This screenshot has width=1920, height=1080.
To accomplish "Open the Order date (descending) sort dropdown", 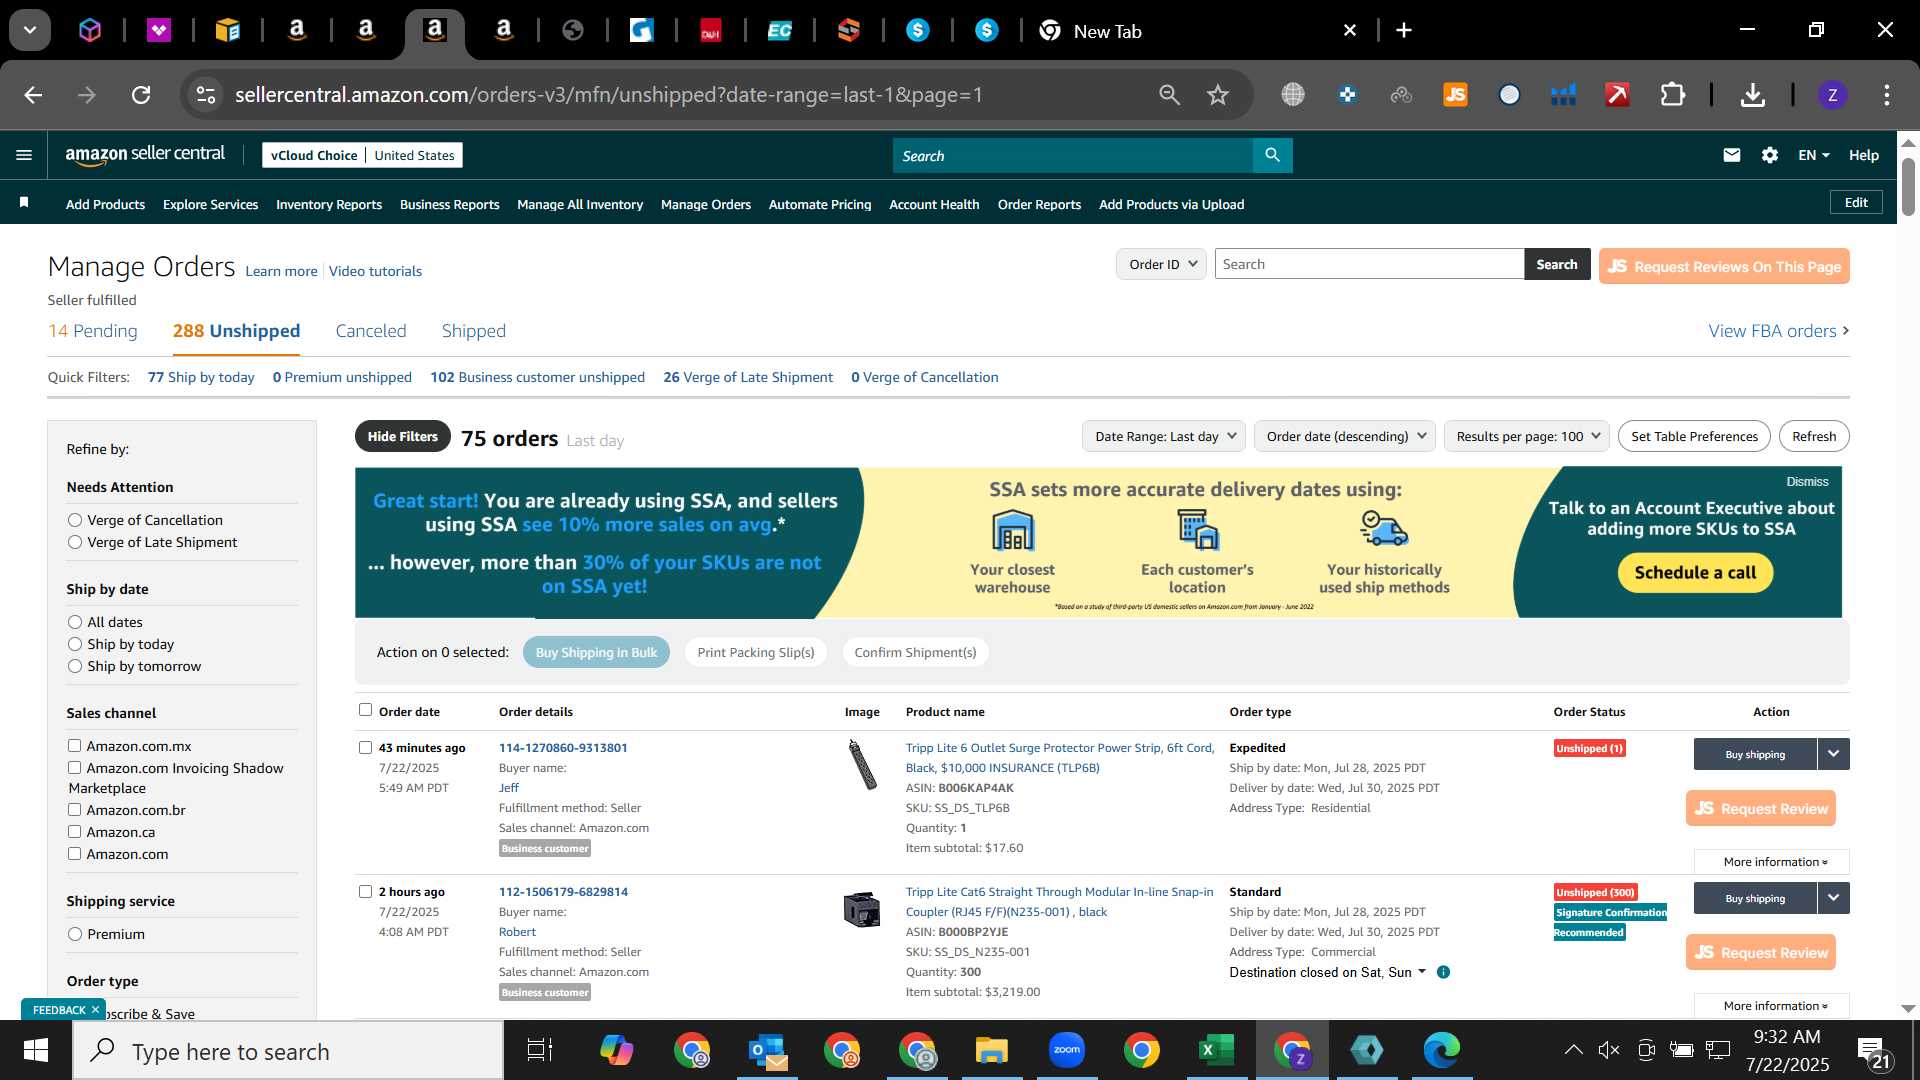I will point(1345,436).
